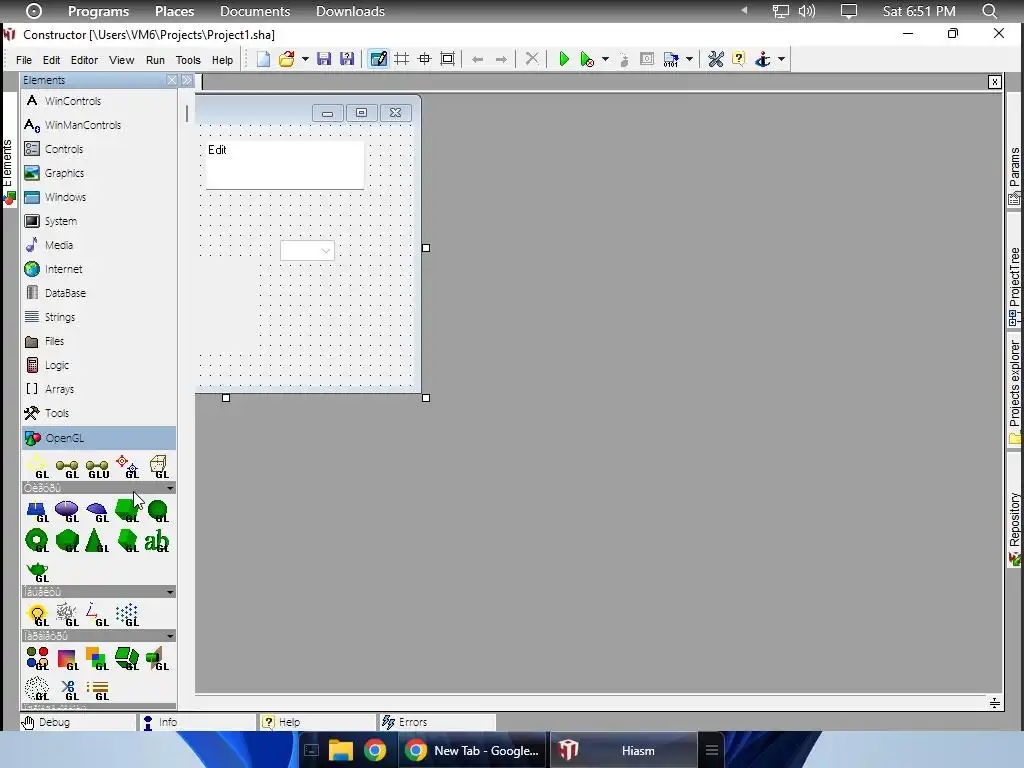Pick the GL light bulb element
This screenshot has width=1024, height=768.
click(x=37, y=615)
